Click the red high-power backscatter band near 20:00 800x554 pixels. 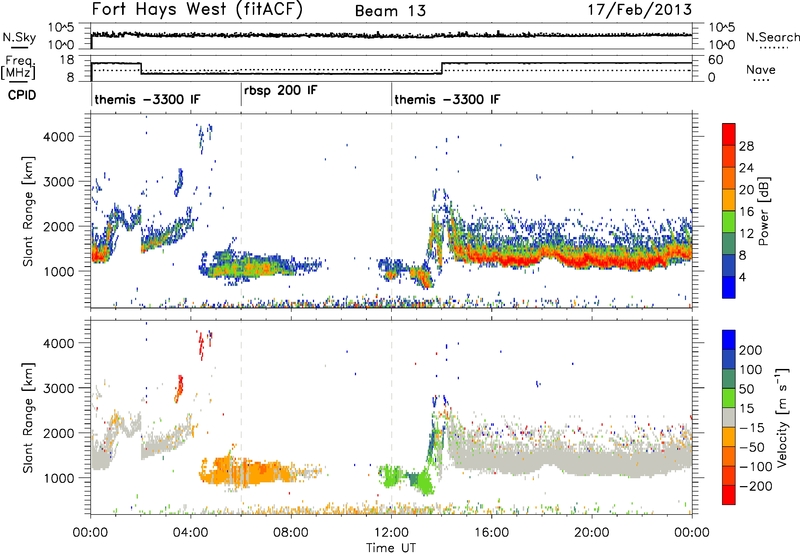(592, 260)
